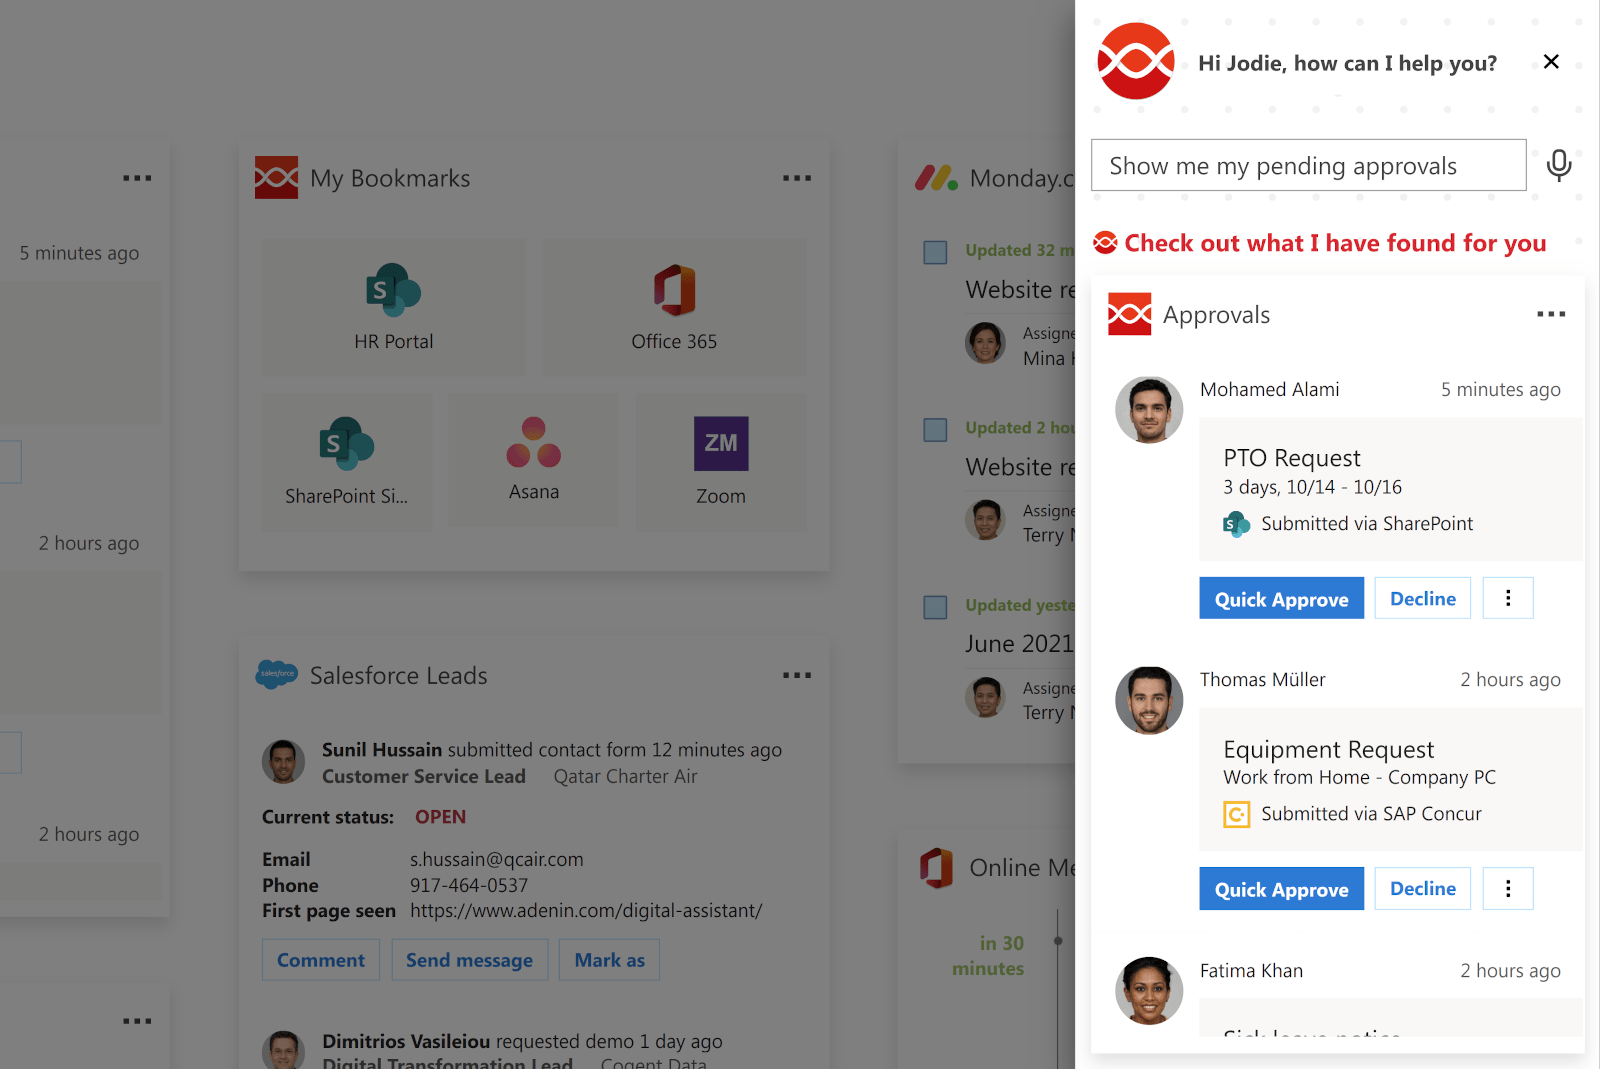Close the assistant panel with X
1600x1069 pixels.
[1551, 62]
